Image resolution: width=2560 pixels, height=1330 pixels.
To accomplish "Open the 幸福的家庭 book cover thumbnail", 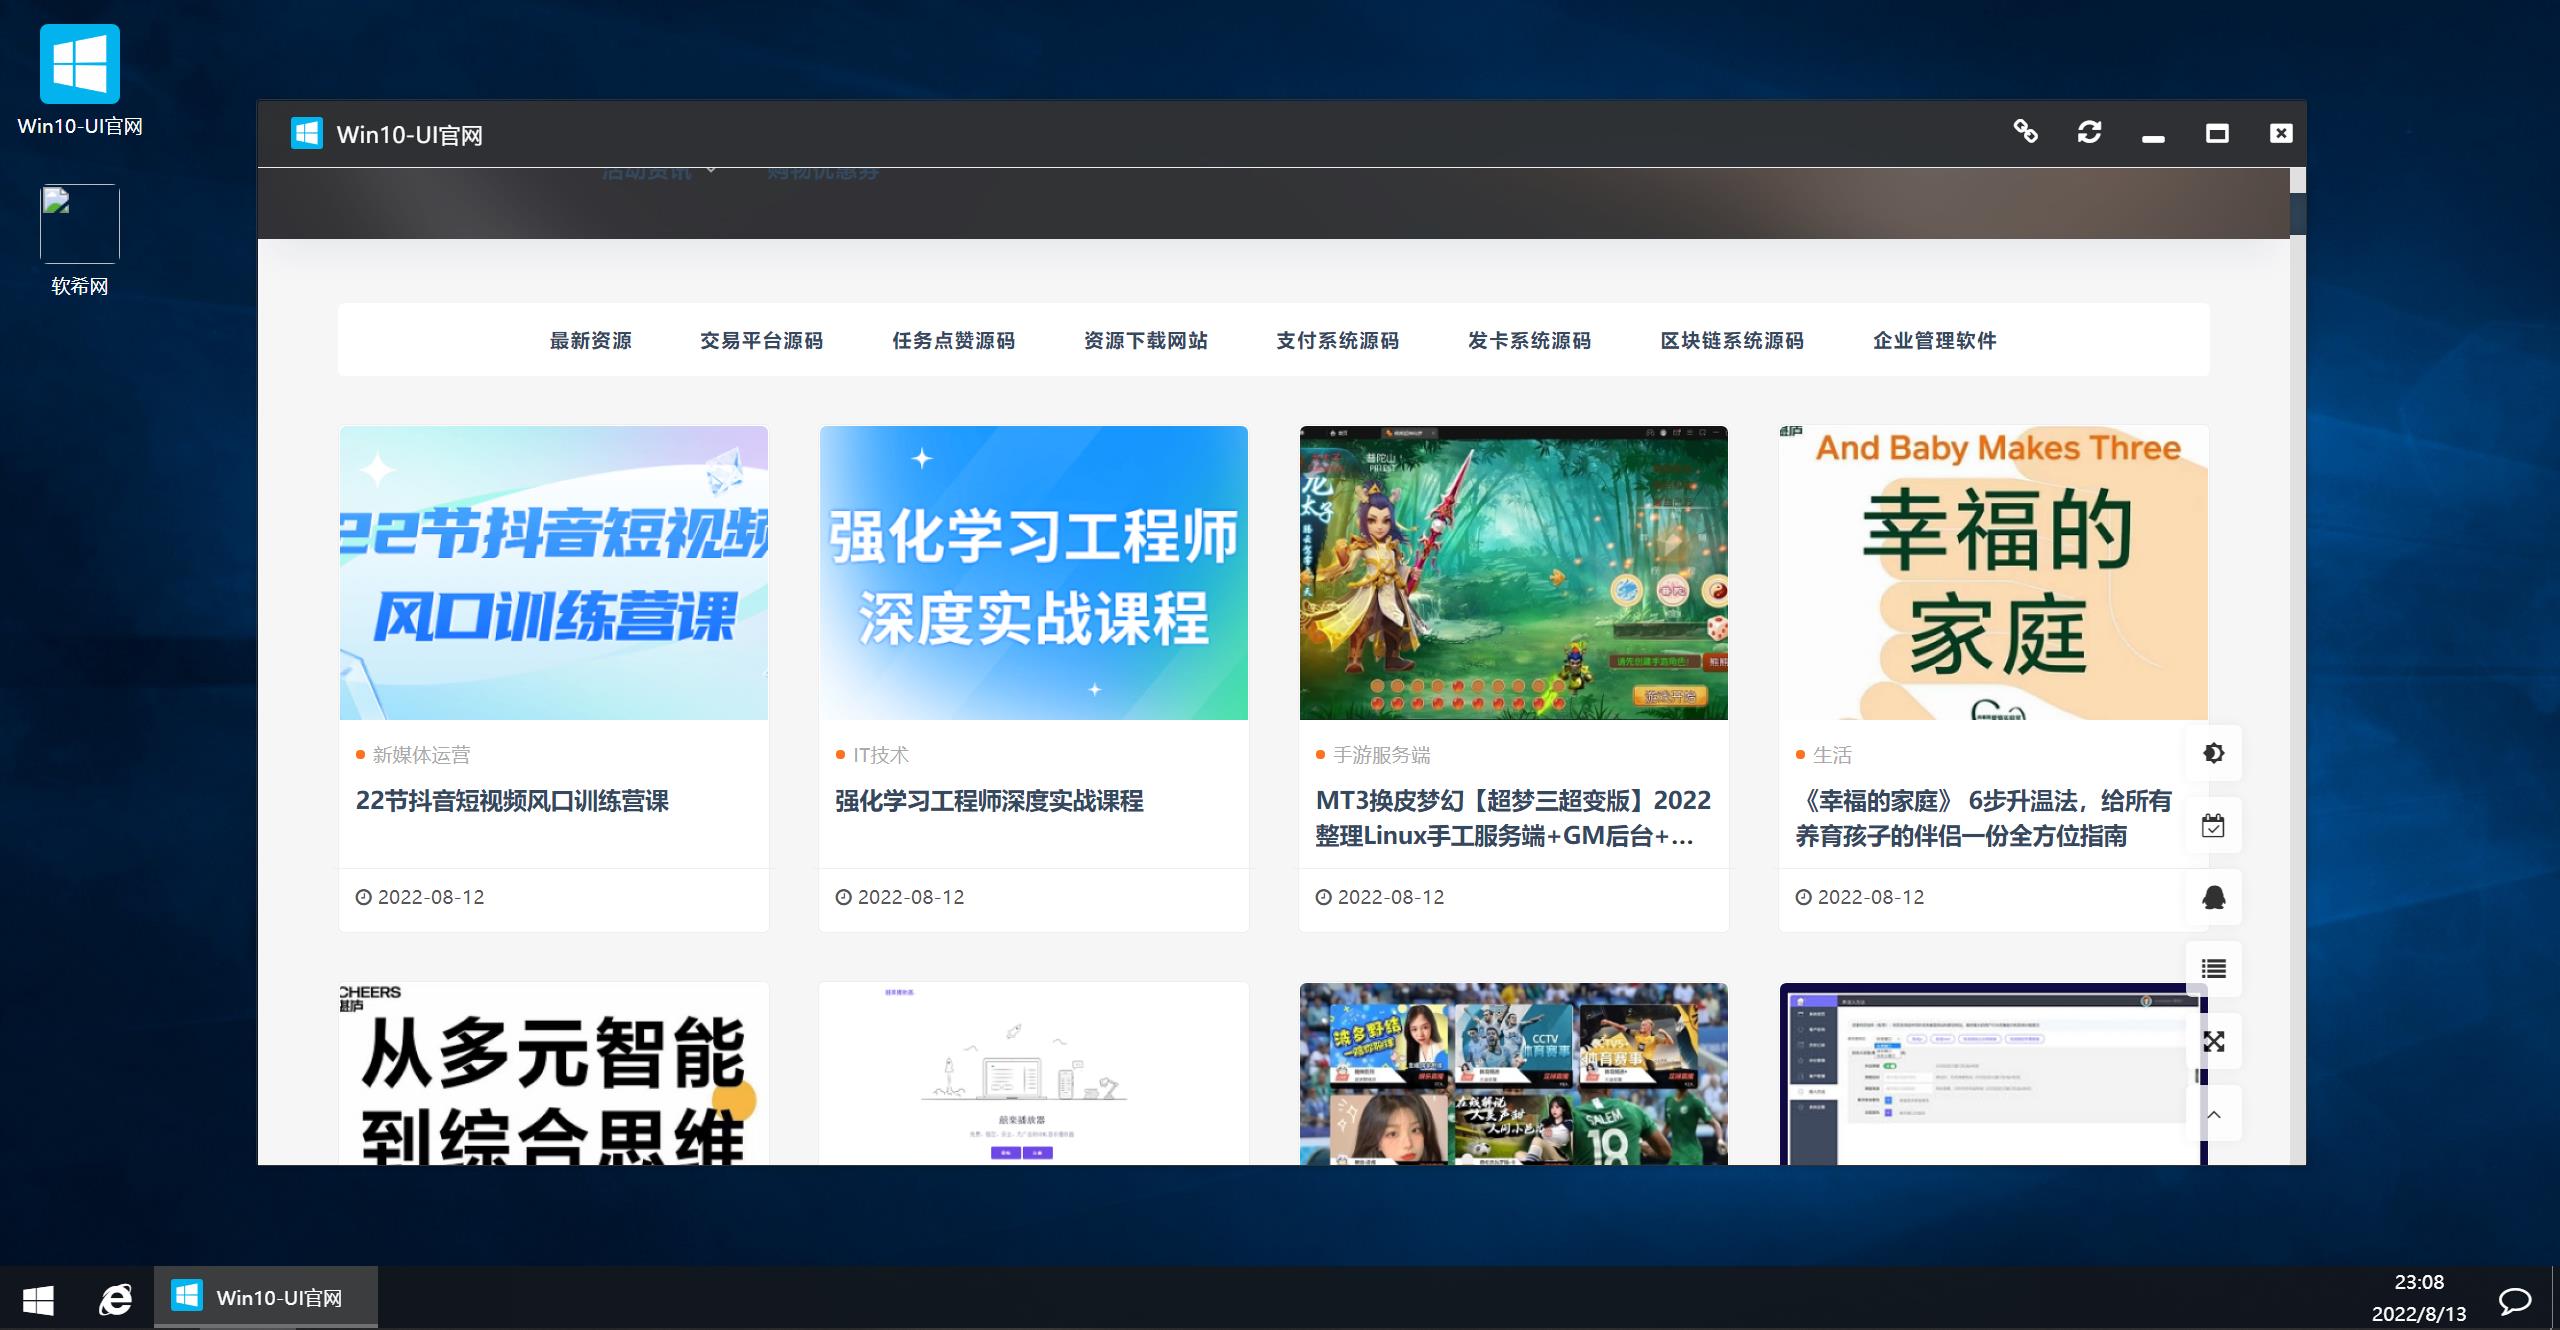I will click(1994, 573).
